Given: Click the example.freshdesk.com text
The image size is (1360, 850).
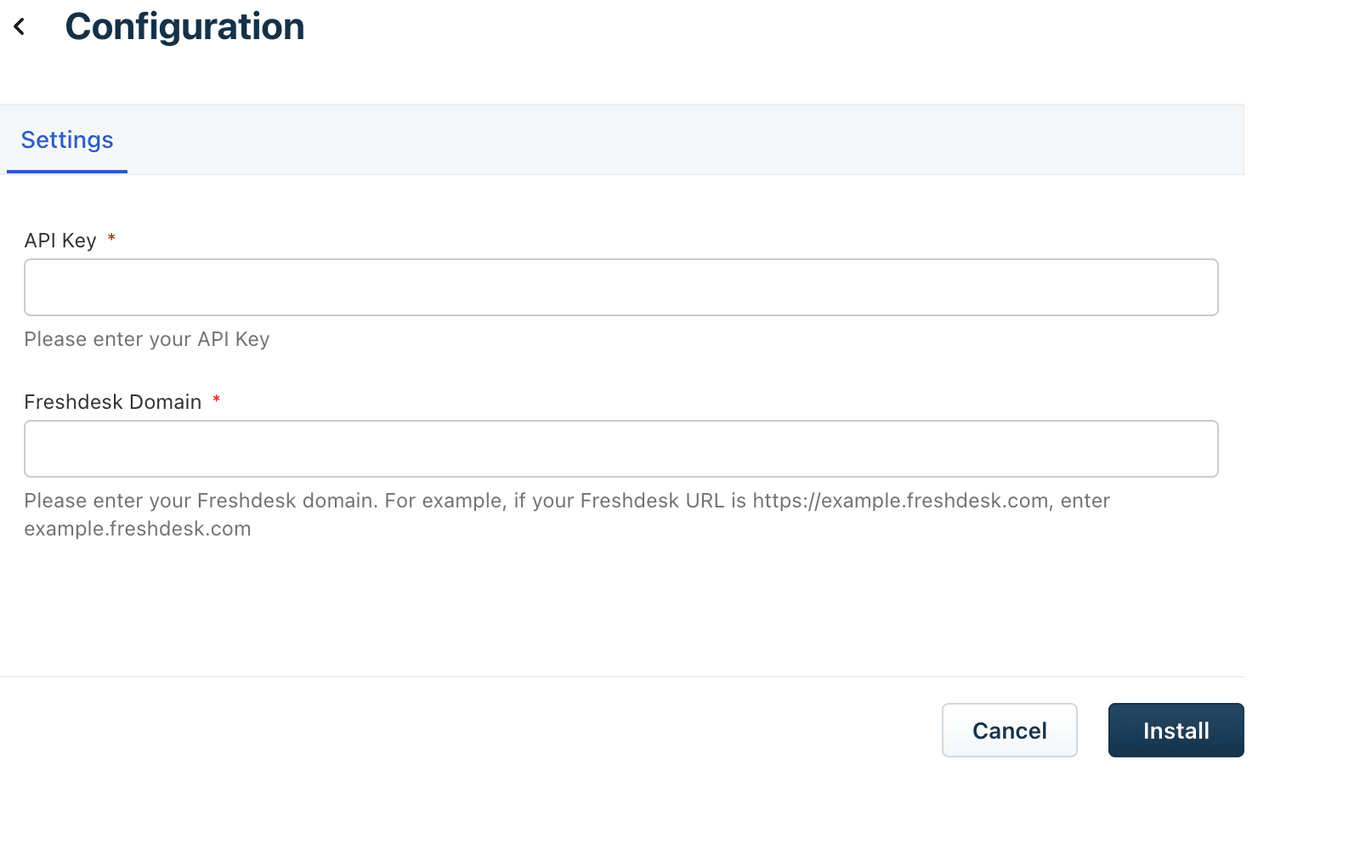Looking at the screenshot, I should pos(137,528).
